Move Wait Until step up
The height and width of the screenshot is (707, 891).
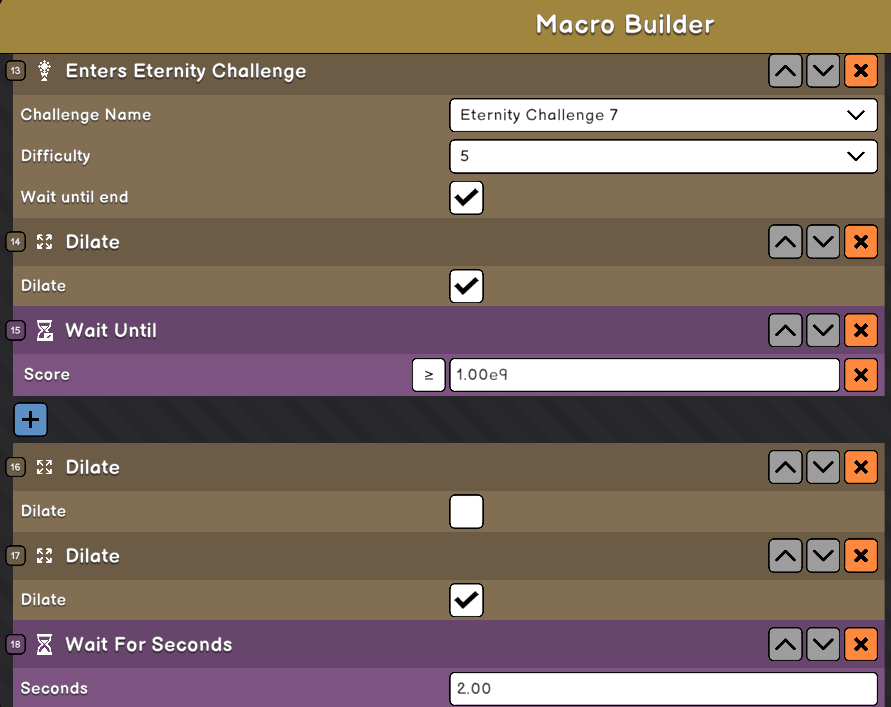coord(785,330)
